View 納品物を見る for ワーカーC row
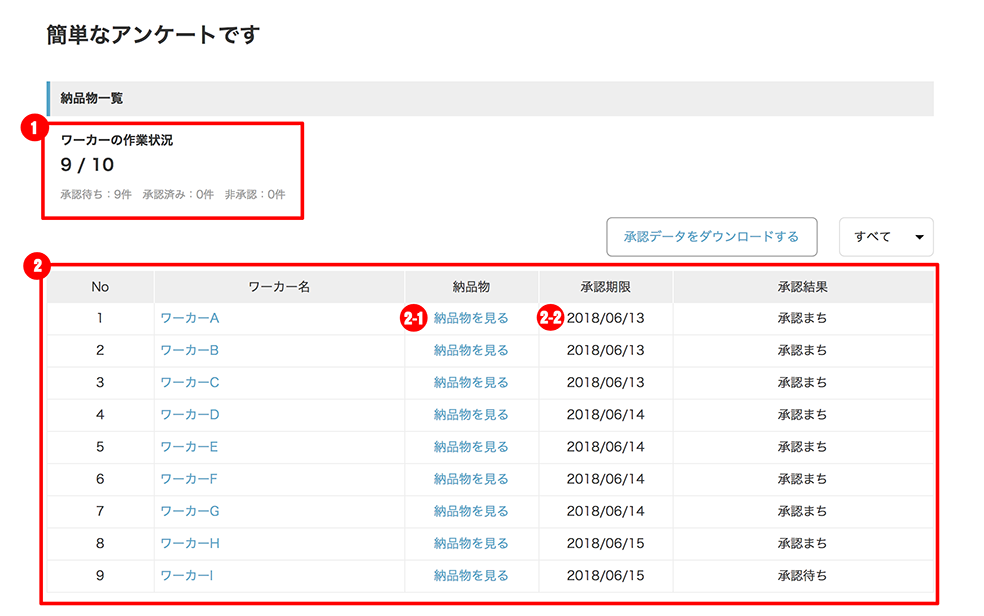 pyautogui.click(x=471, y=383)
